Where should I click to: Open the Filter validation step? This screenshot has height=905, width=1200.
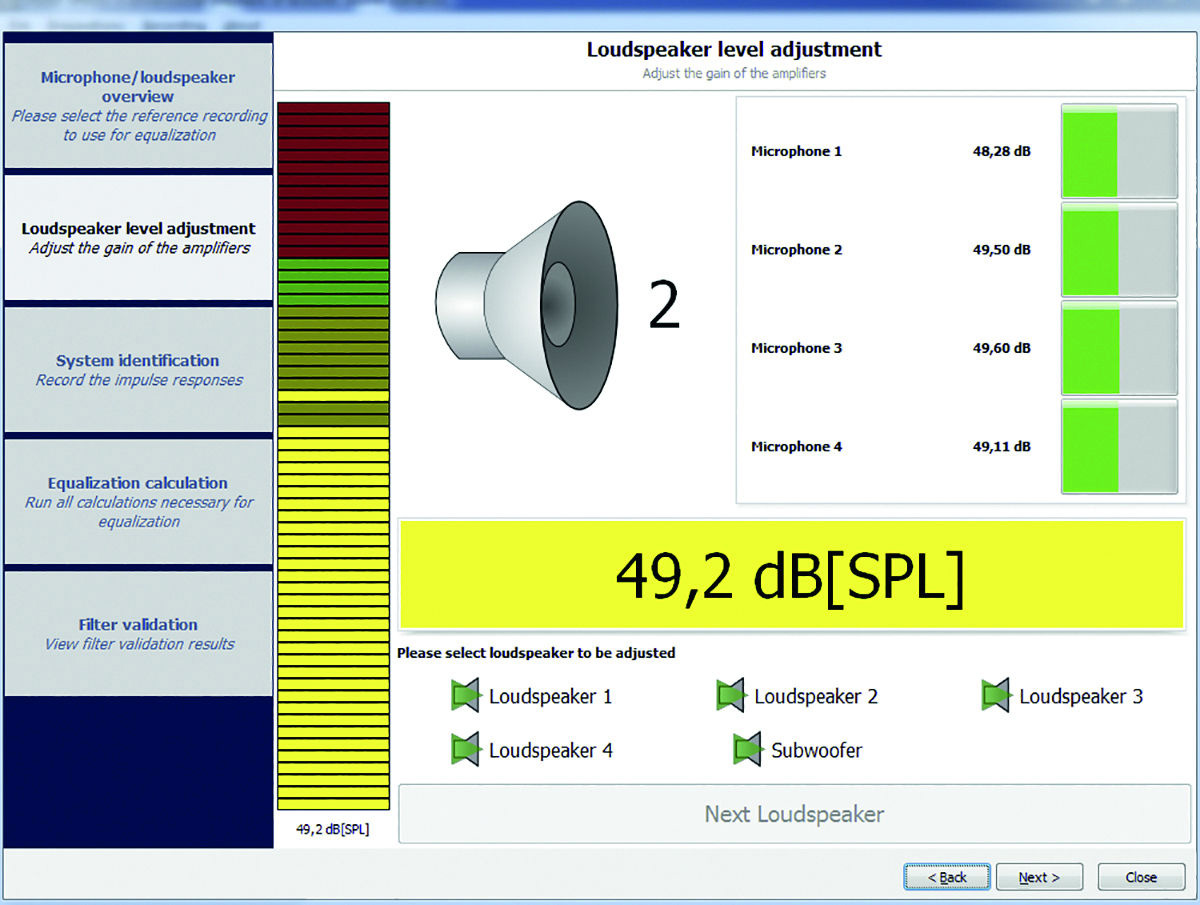pos(139,633)
